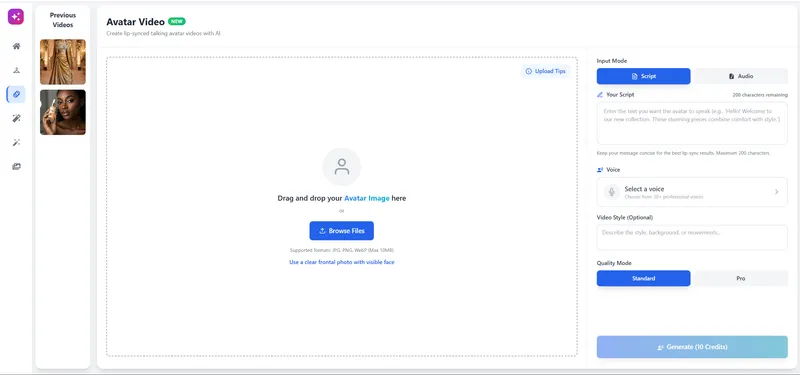Click the info icon in Upload Tips

point(529,71)
